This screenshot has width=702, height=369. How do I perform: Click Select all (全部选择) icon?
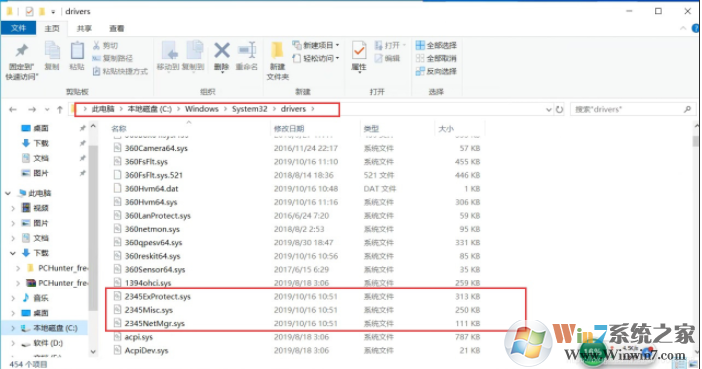tap(420, 45)
